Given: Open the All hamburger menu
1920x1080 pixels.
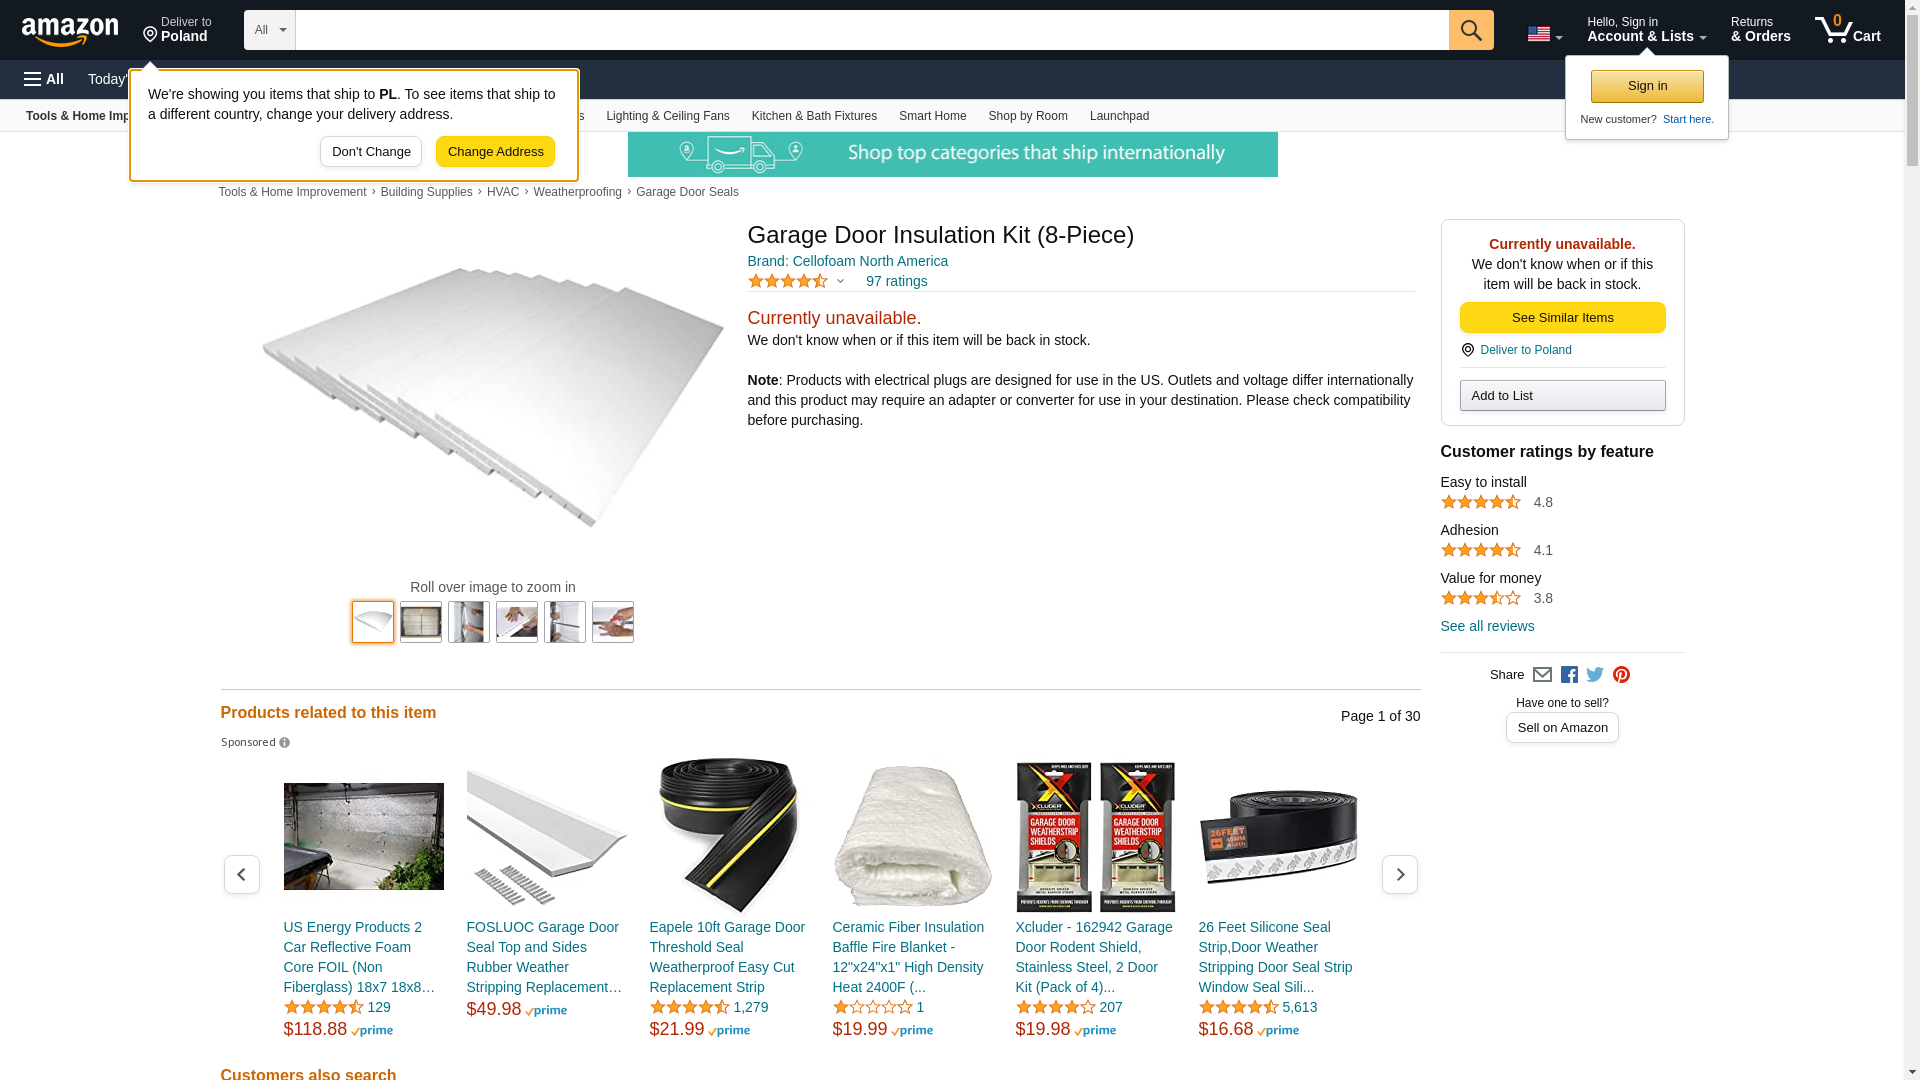Looking at the screenshot, I should point(44,79).
